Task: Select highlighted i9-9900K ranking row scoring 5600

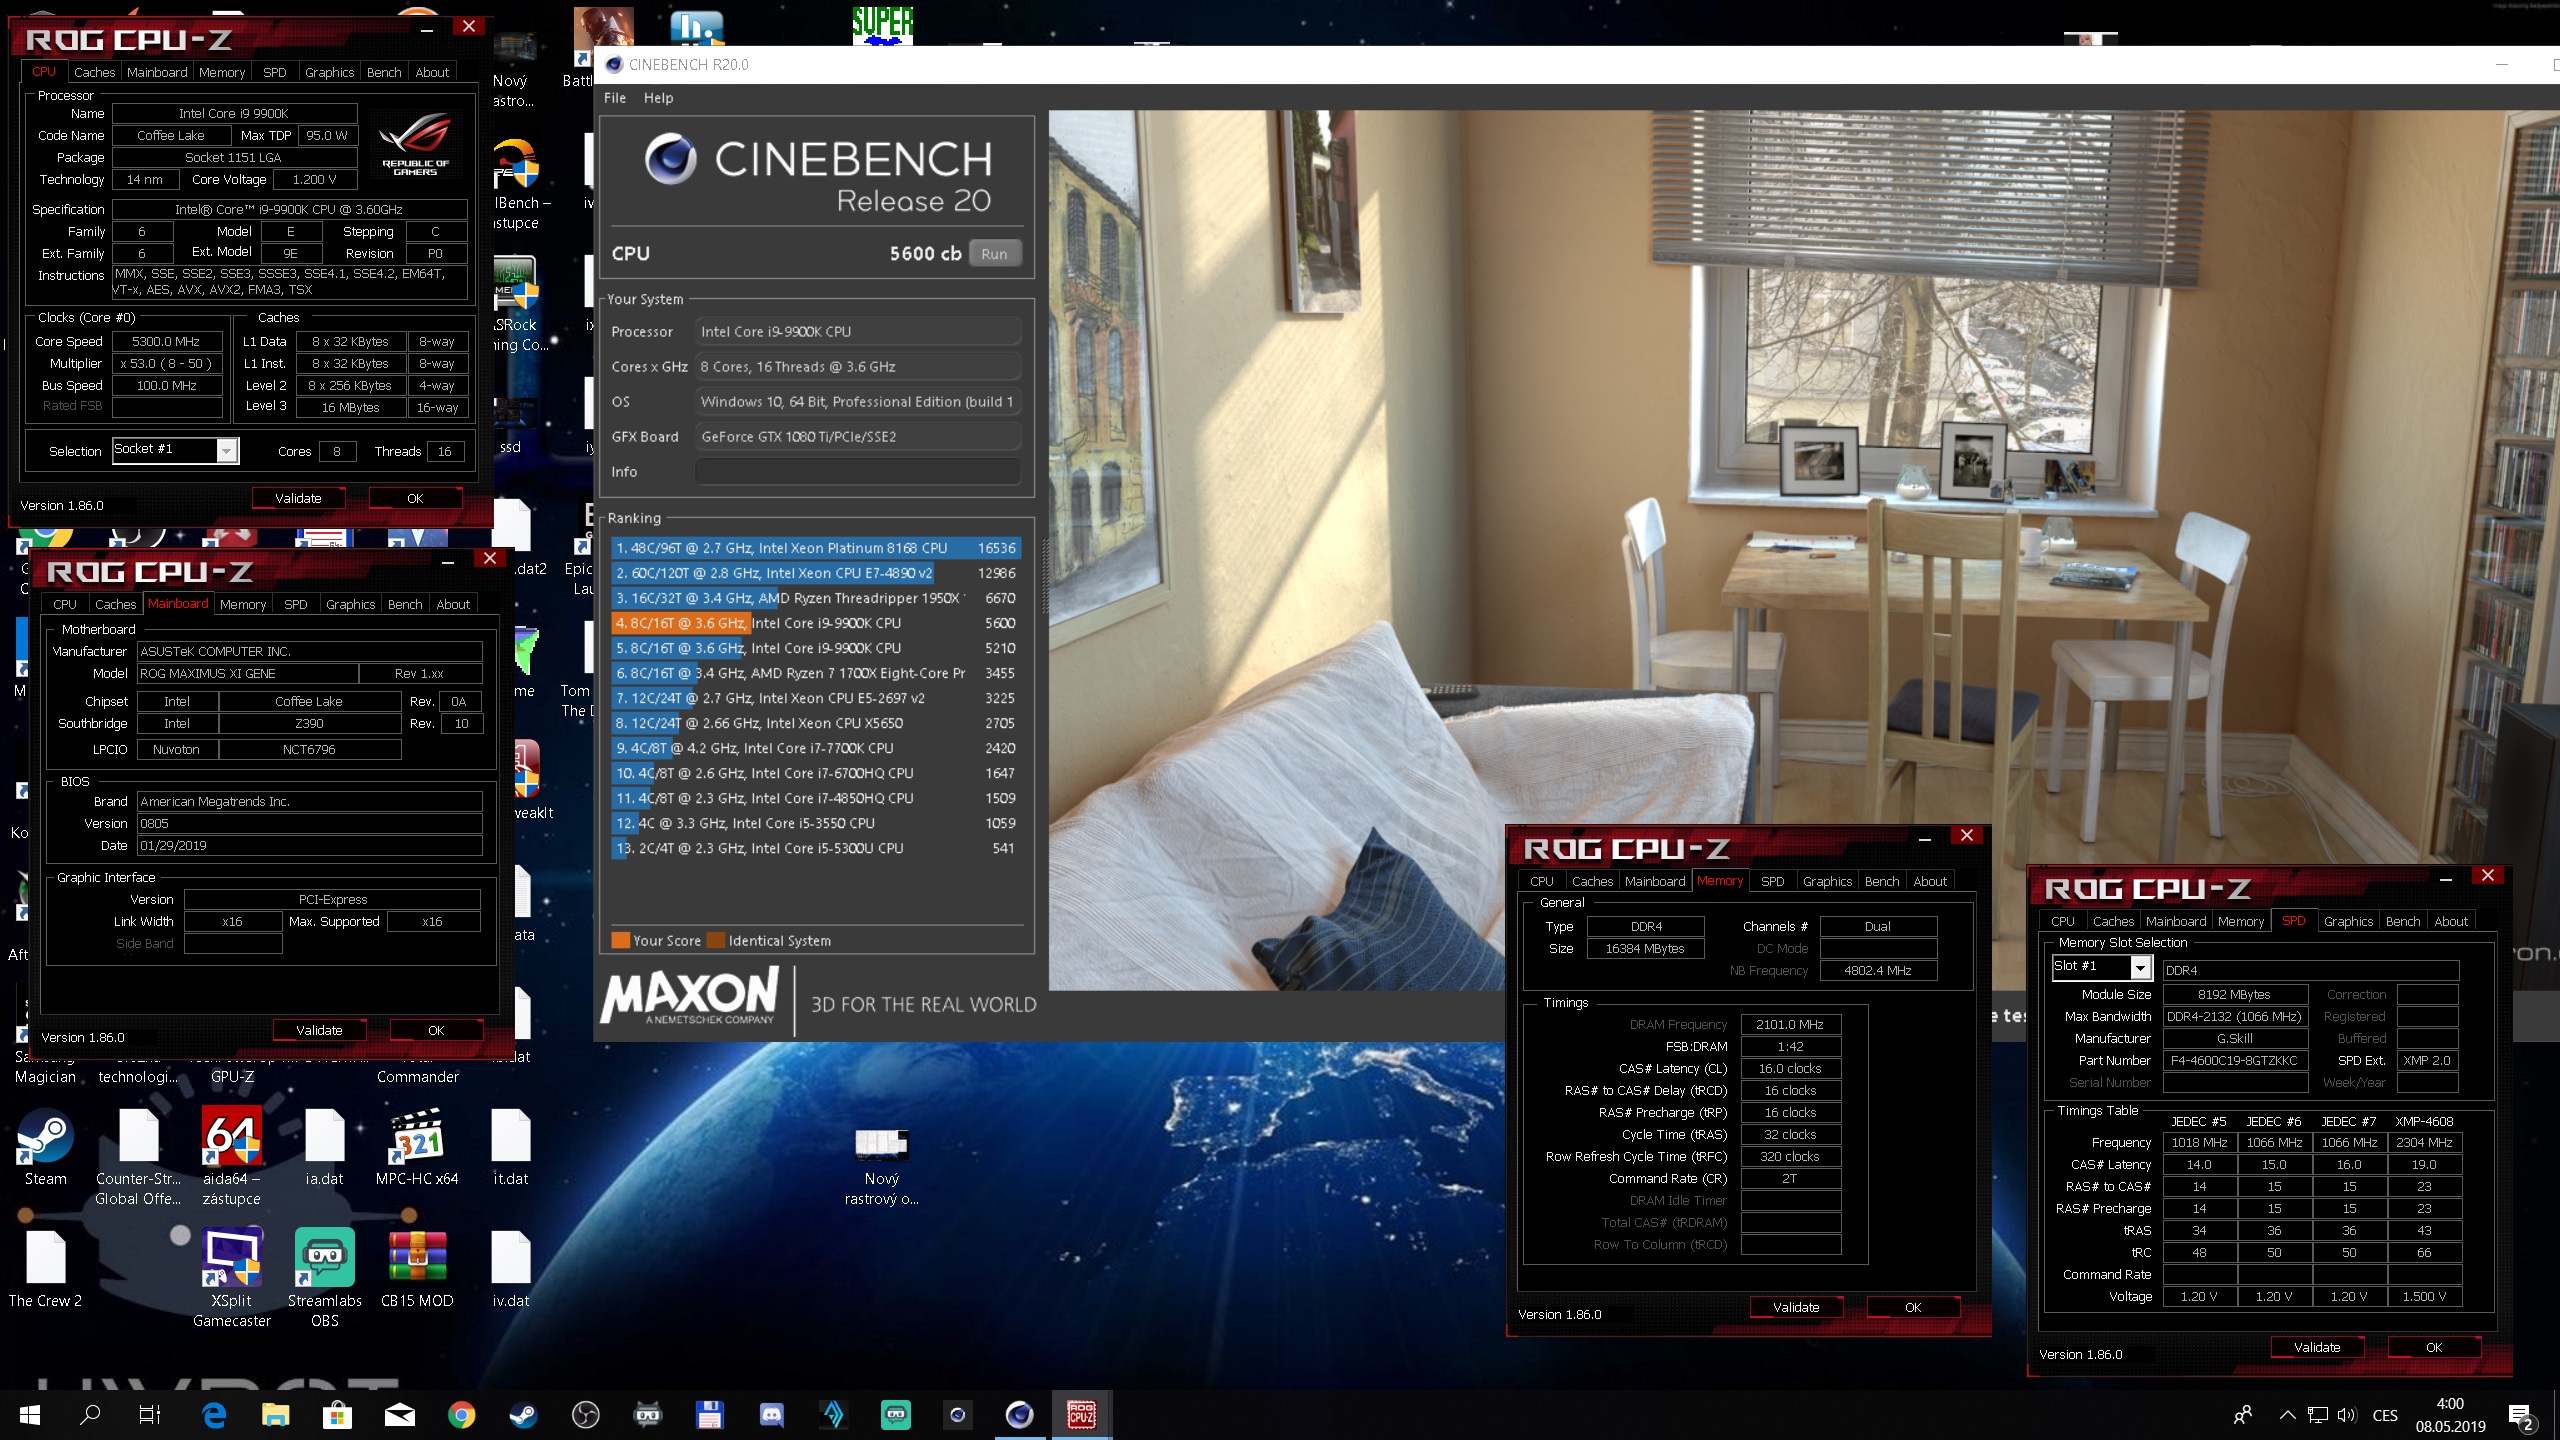Action: (x=816, y=623)
